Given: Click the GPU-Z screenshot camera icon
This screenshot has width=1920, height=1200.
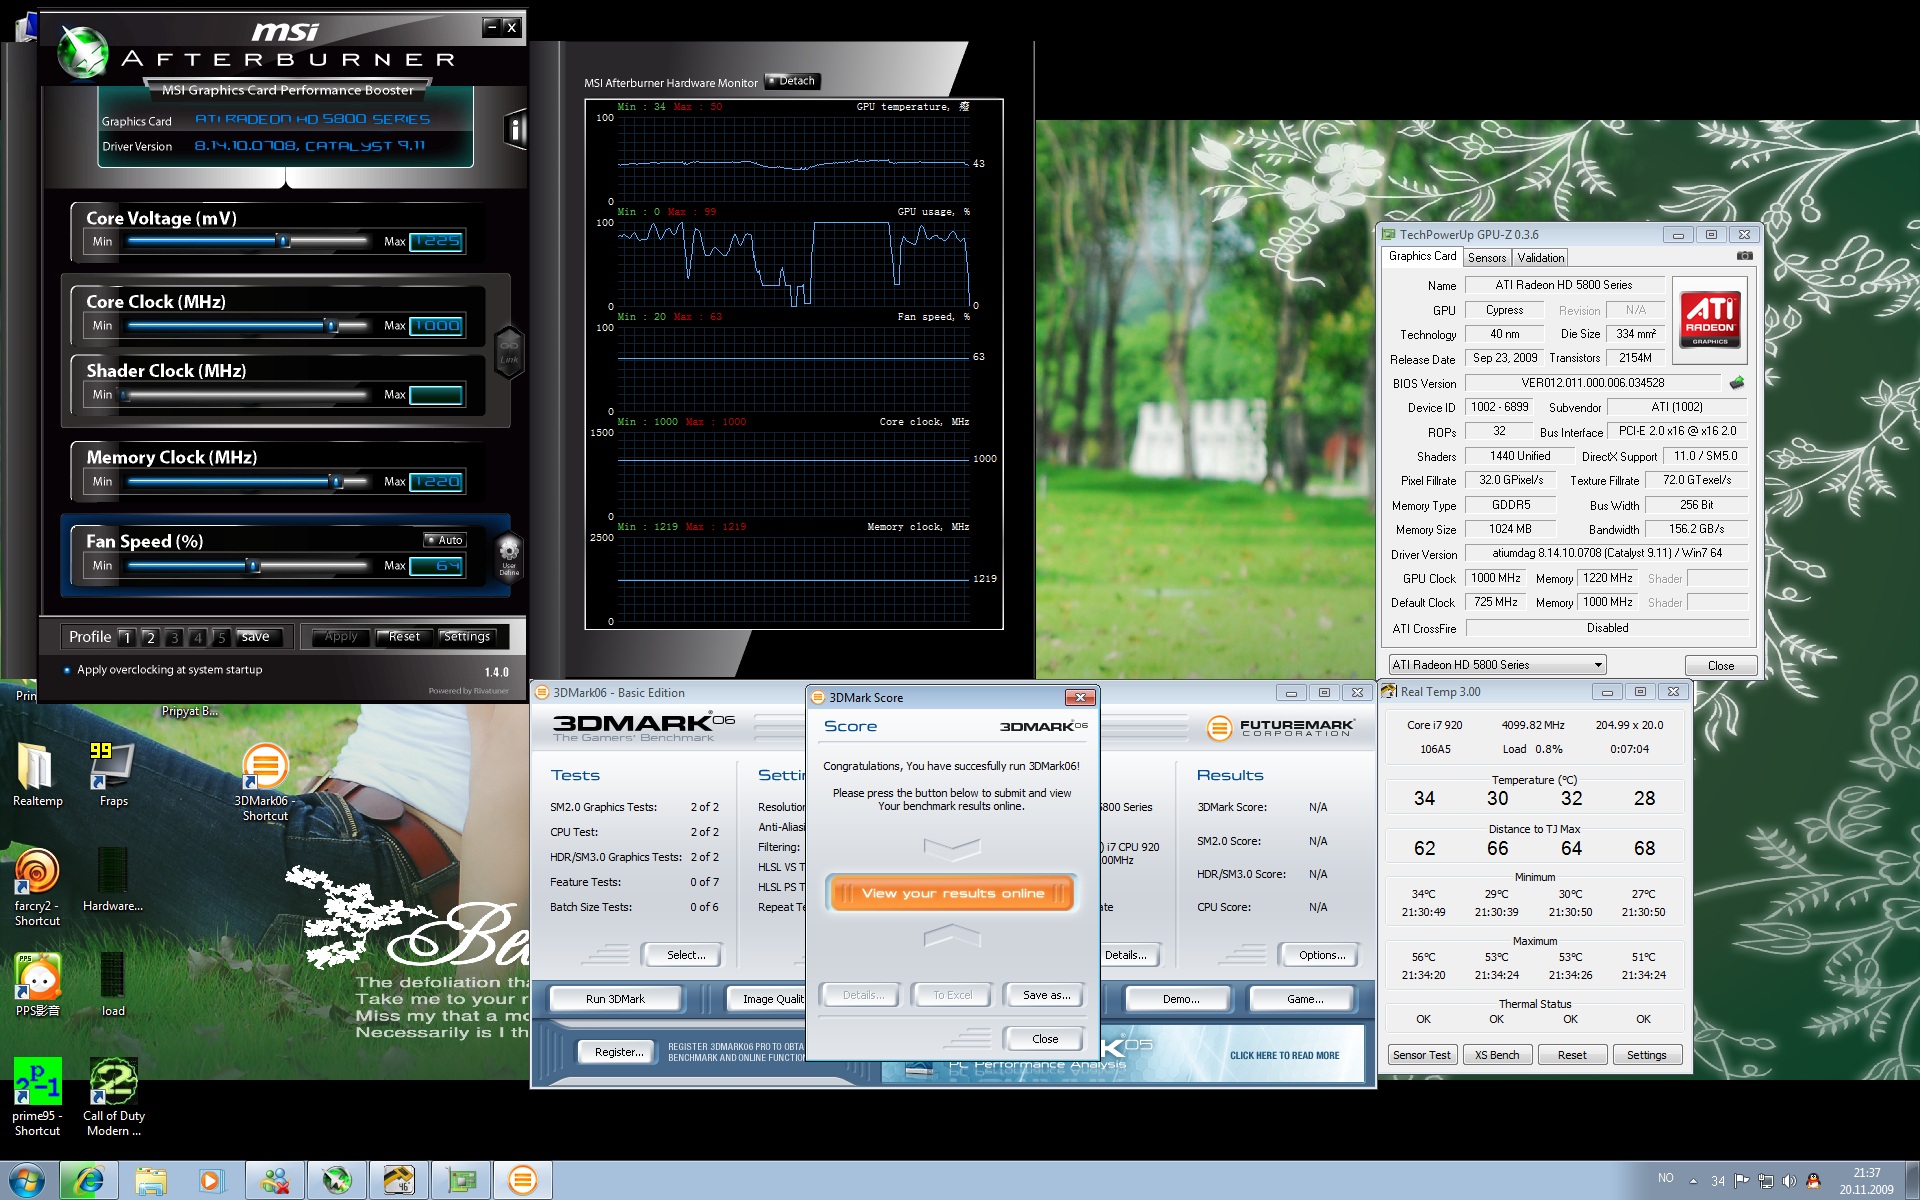Looking at the screenshot, I should coord(1744,256).
